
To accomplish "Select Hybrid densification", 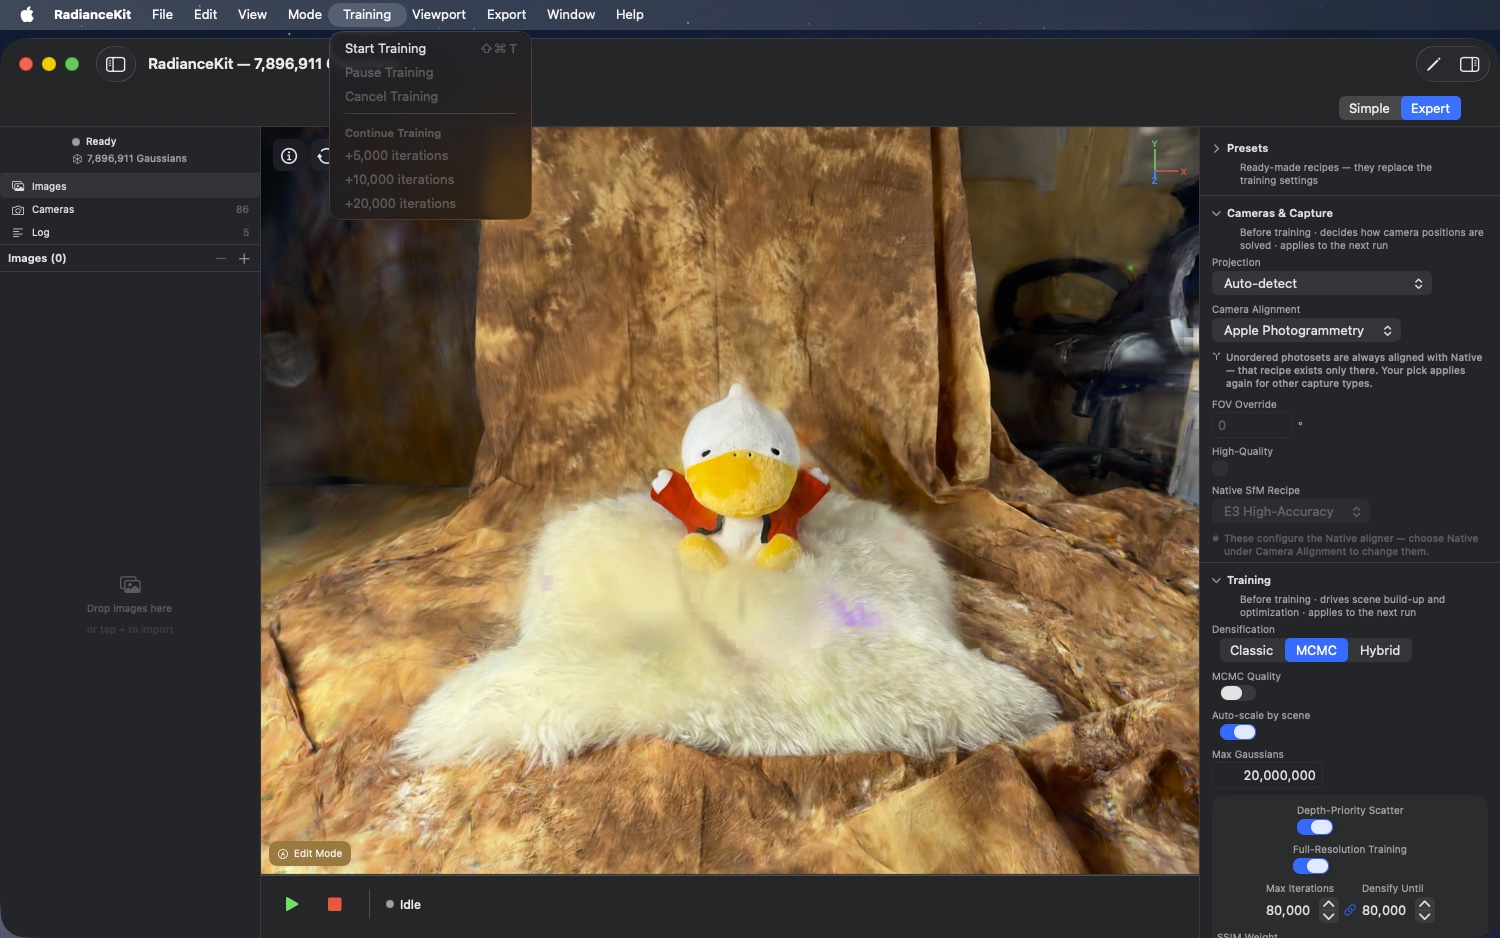I will pos(1380,650).
